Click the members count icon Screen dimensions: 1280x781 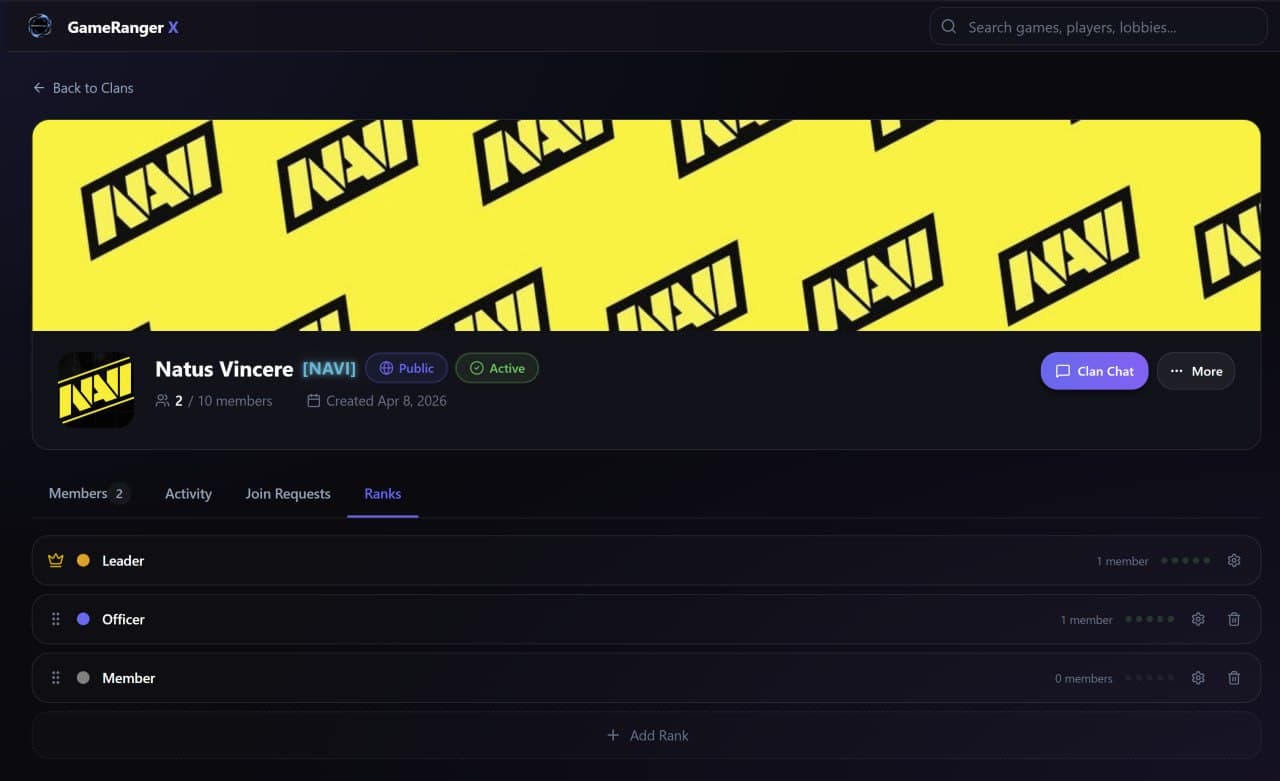[163, 401]
